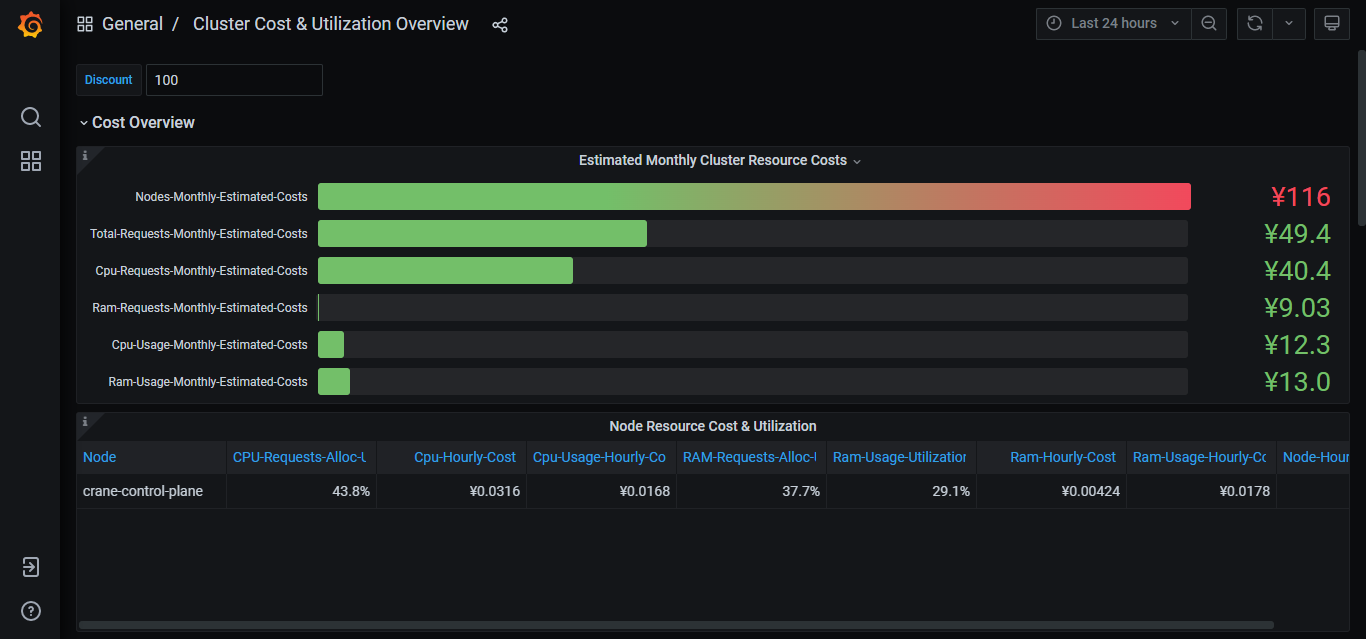Open the Grafana home logo
This screenshot has height=639, width=1366.
(x=31, y=24)
